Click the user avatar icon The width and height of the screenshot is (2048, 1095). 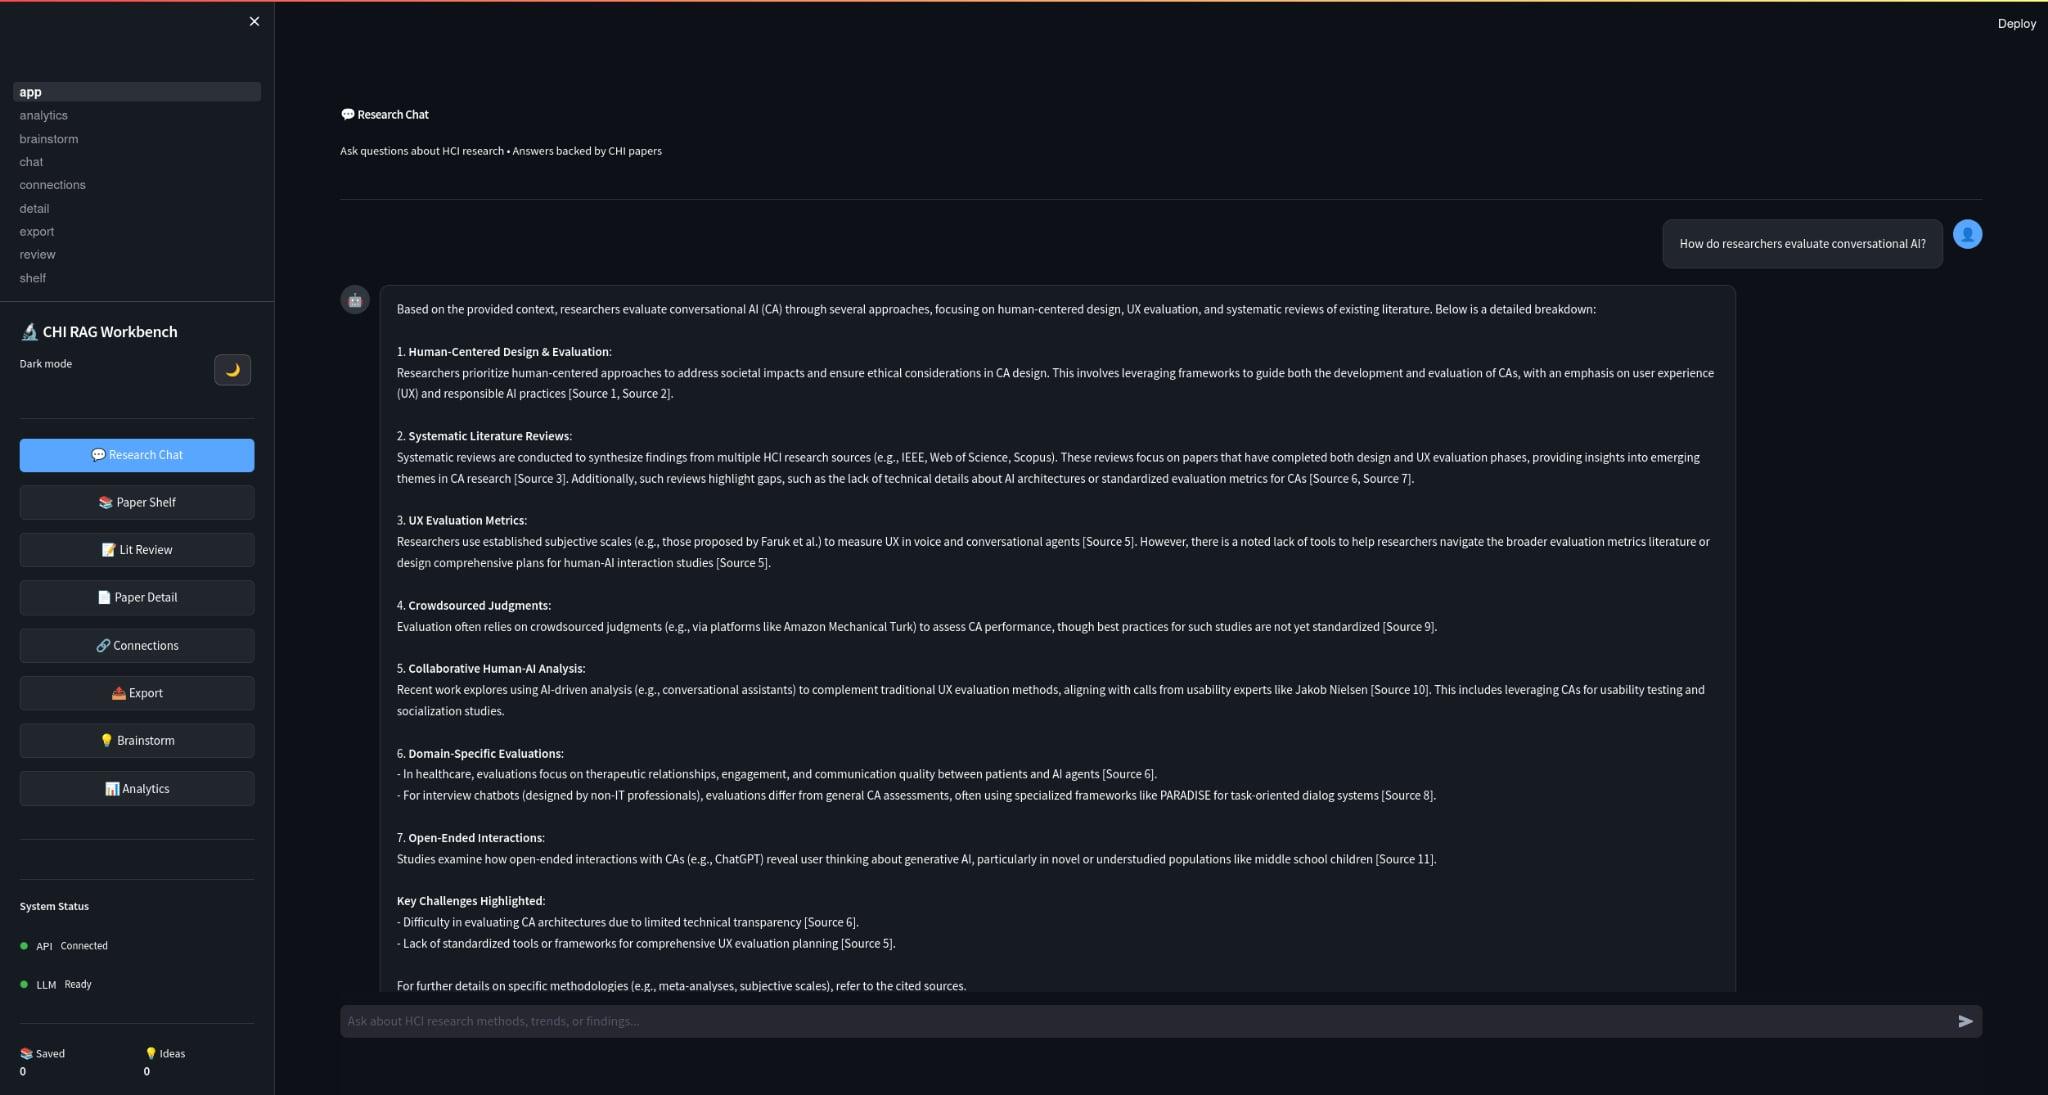[1966, 235]
